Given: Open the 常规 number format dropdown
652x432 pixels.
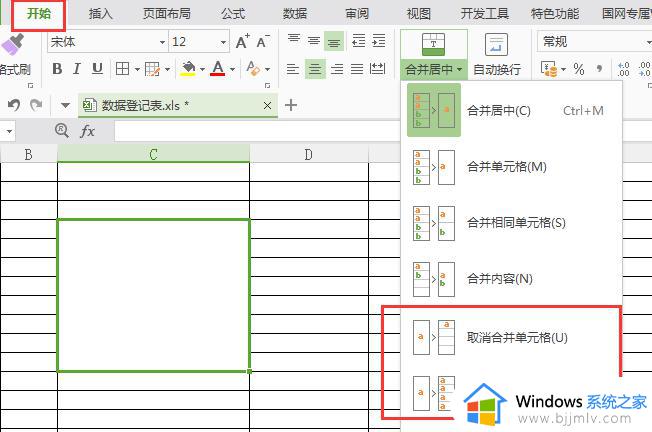Looking at the screenshot, I should [648, 42].
